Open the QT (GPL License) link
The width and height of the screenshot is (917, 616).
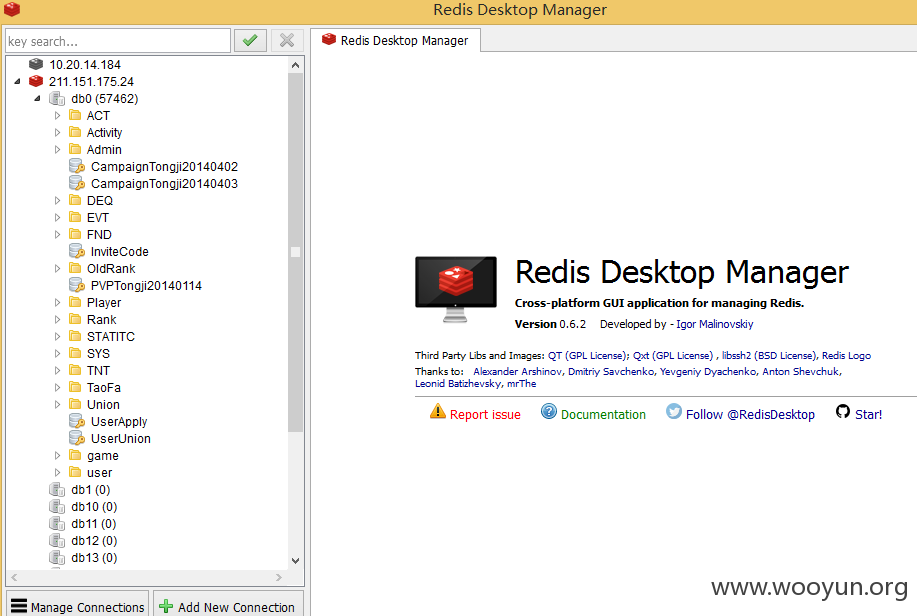pos(587,355)
